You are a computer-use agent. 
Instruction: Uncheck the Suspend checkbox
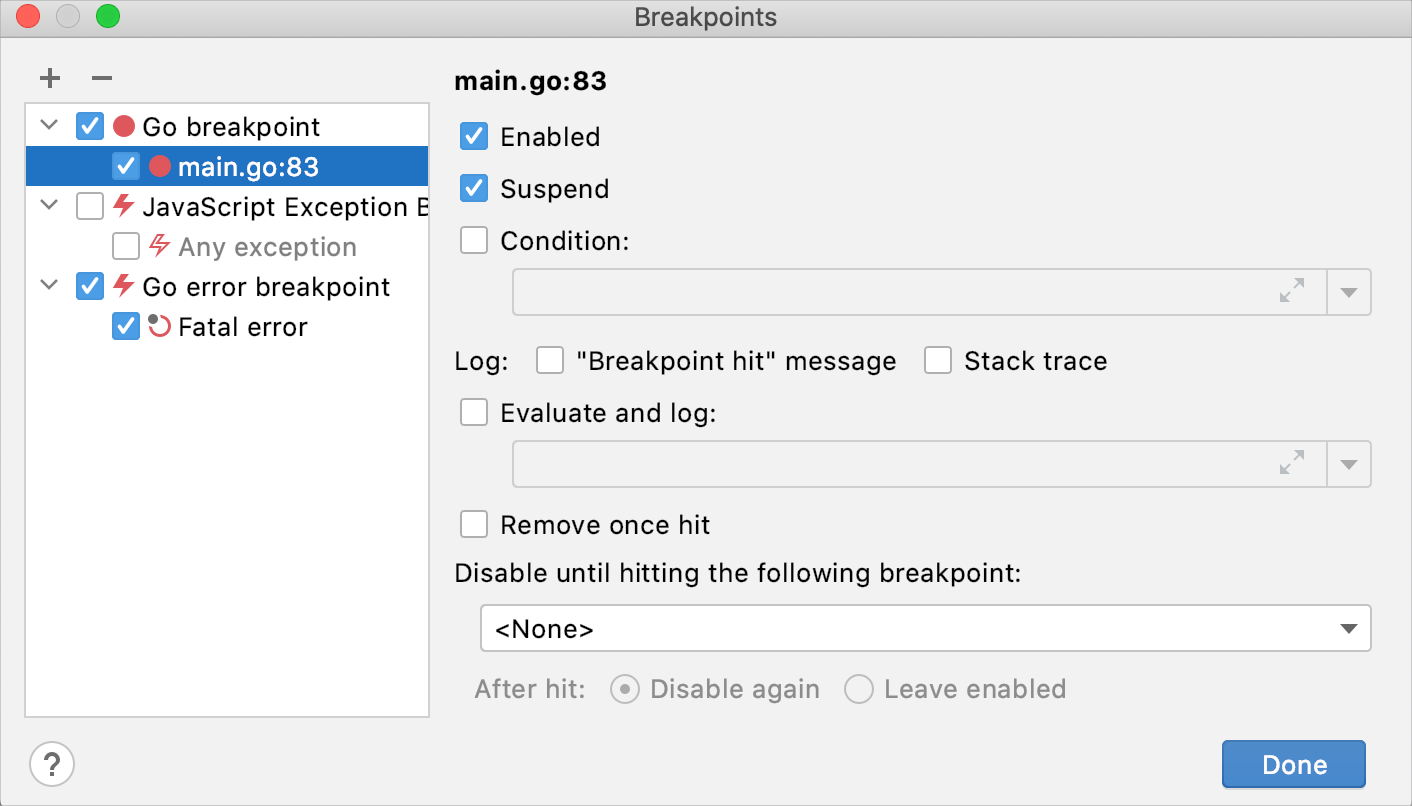click(473, 188)
